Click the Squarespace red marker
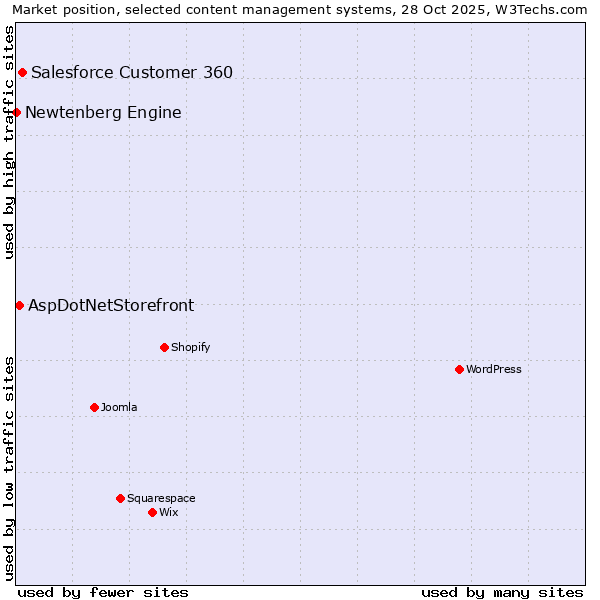 point(120,498)
